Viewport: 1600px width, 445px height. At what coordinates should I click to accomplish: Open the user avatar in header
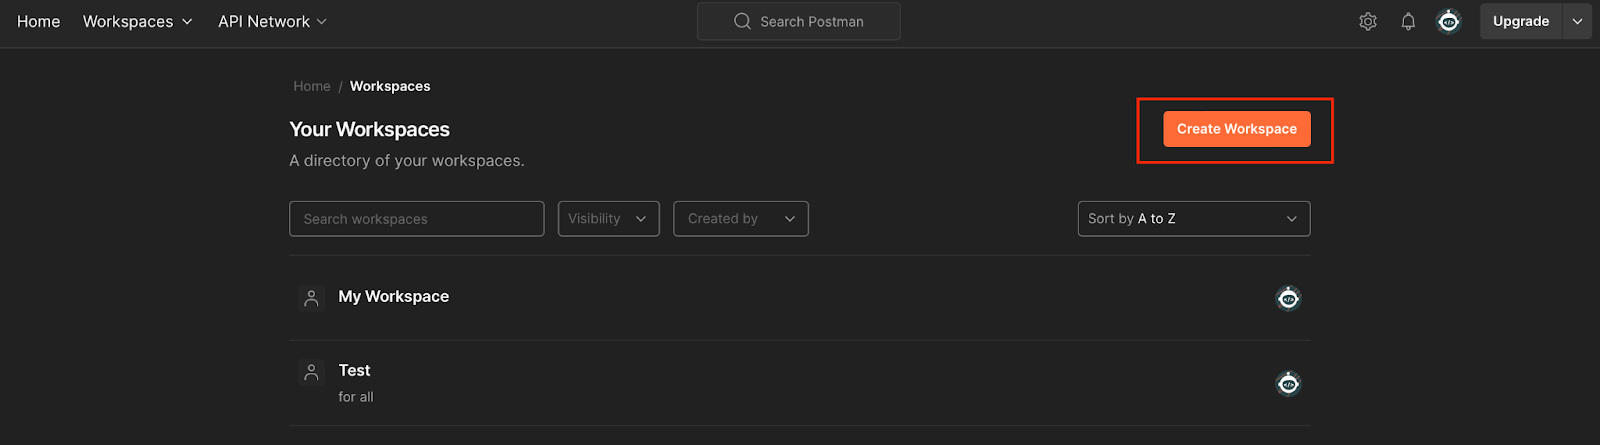[x=1448, y=21]
